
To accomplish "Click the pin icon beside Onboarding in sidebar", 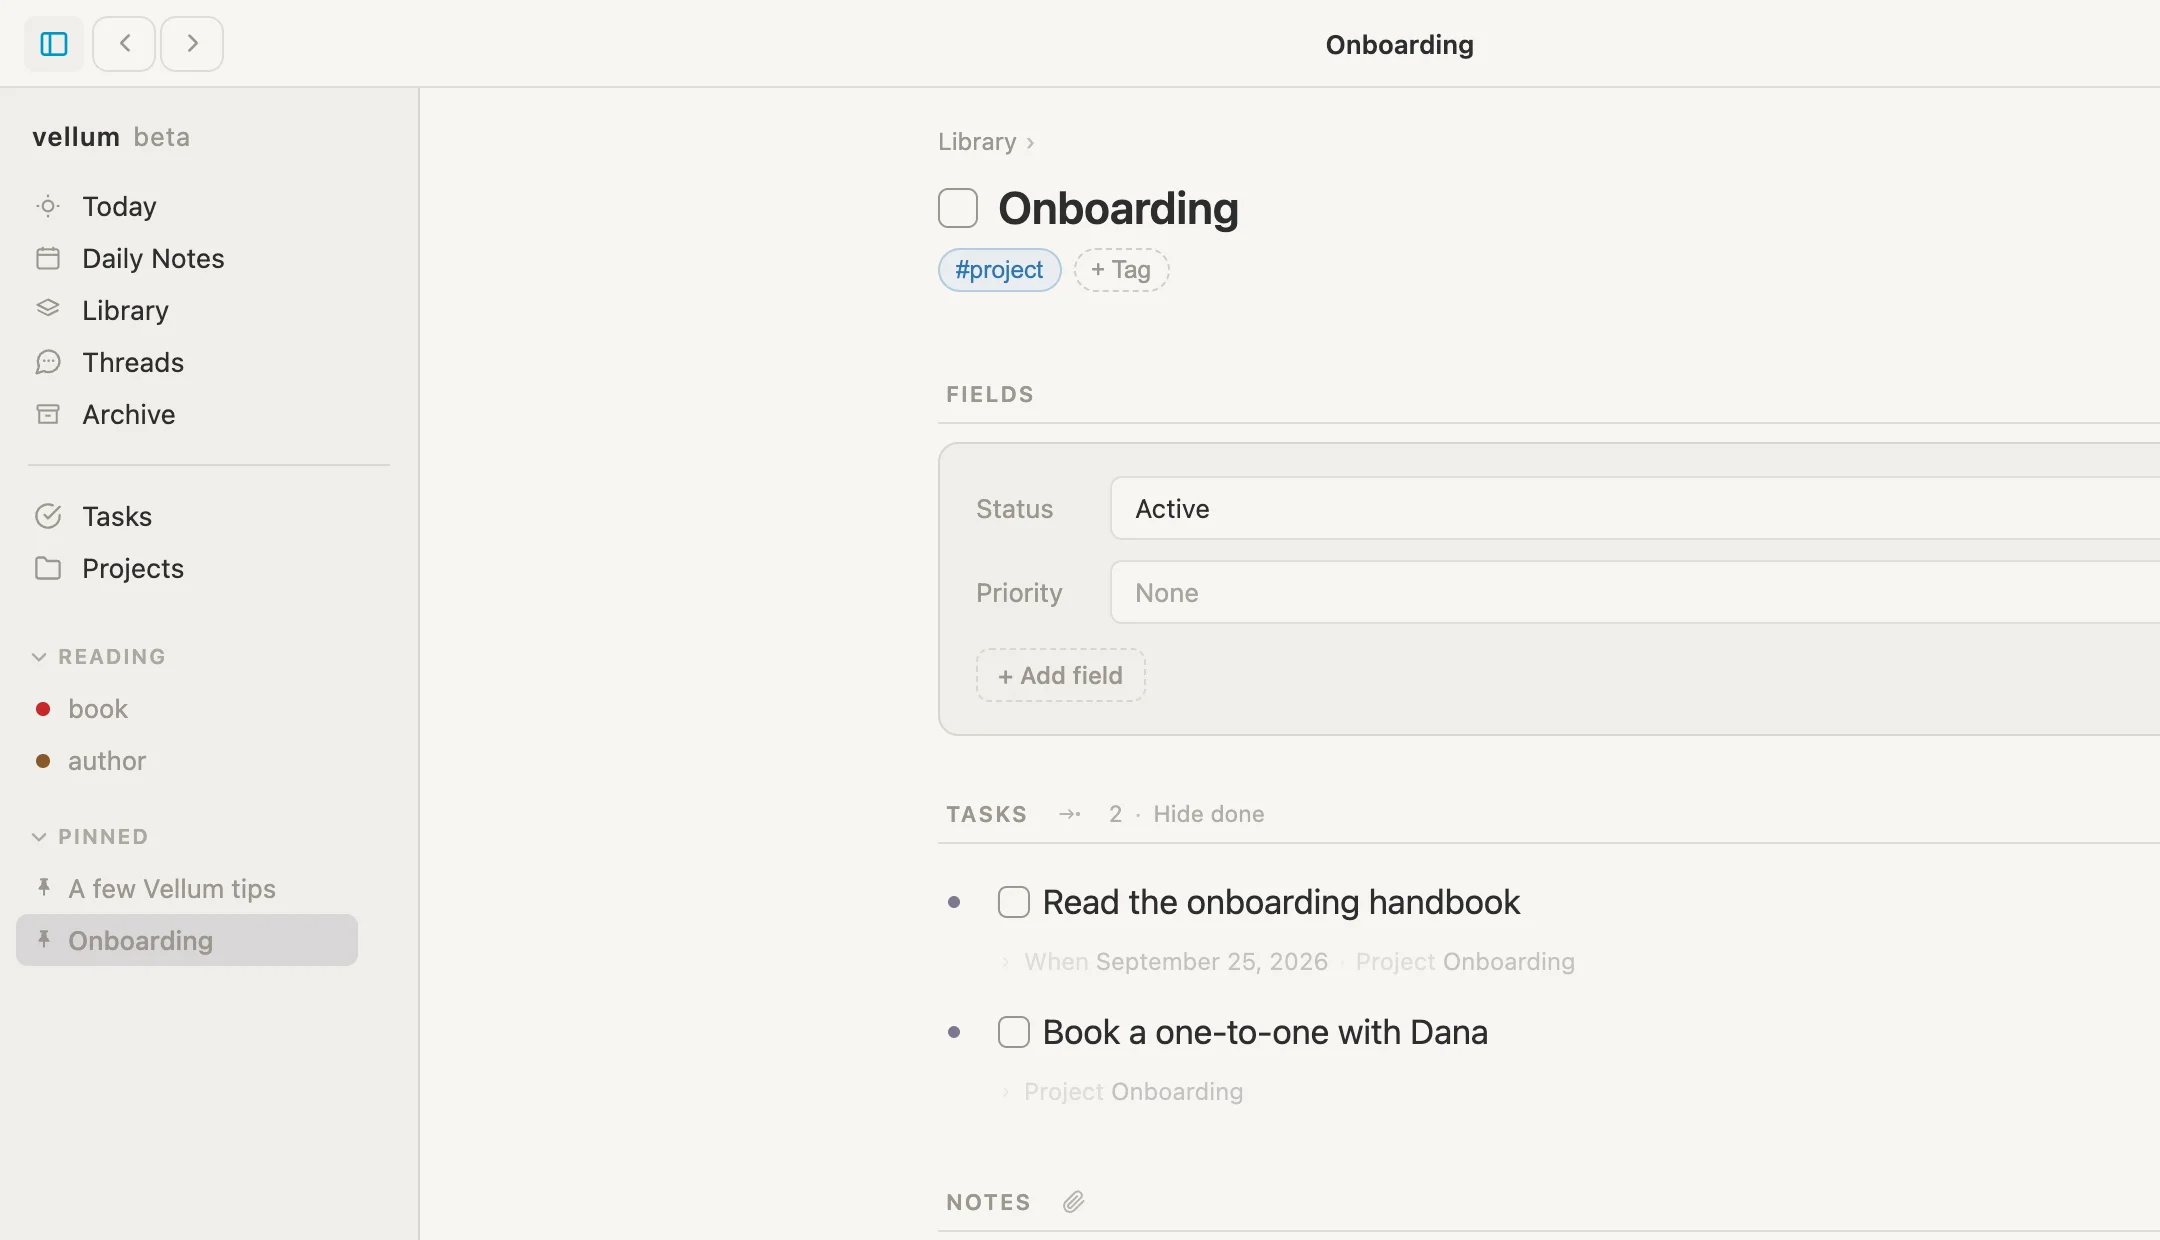I will [44, 939].
